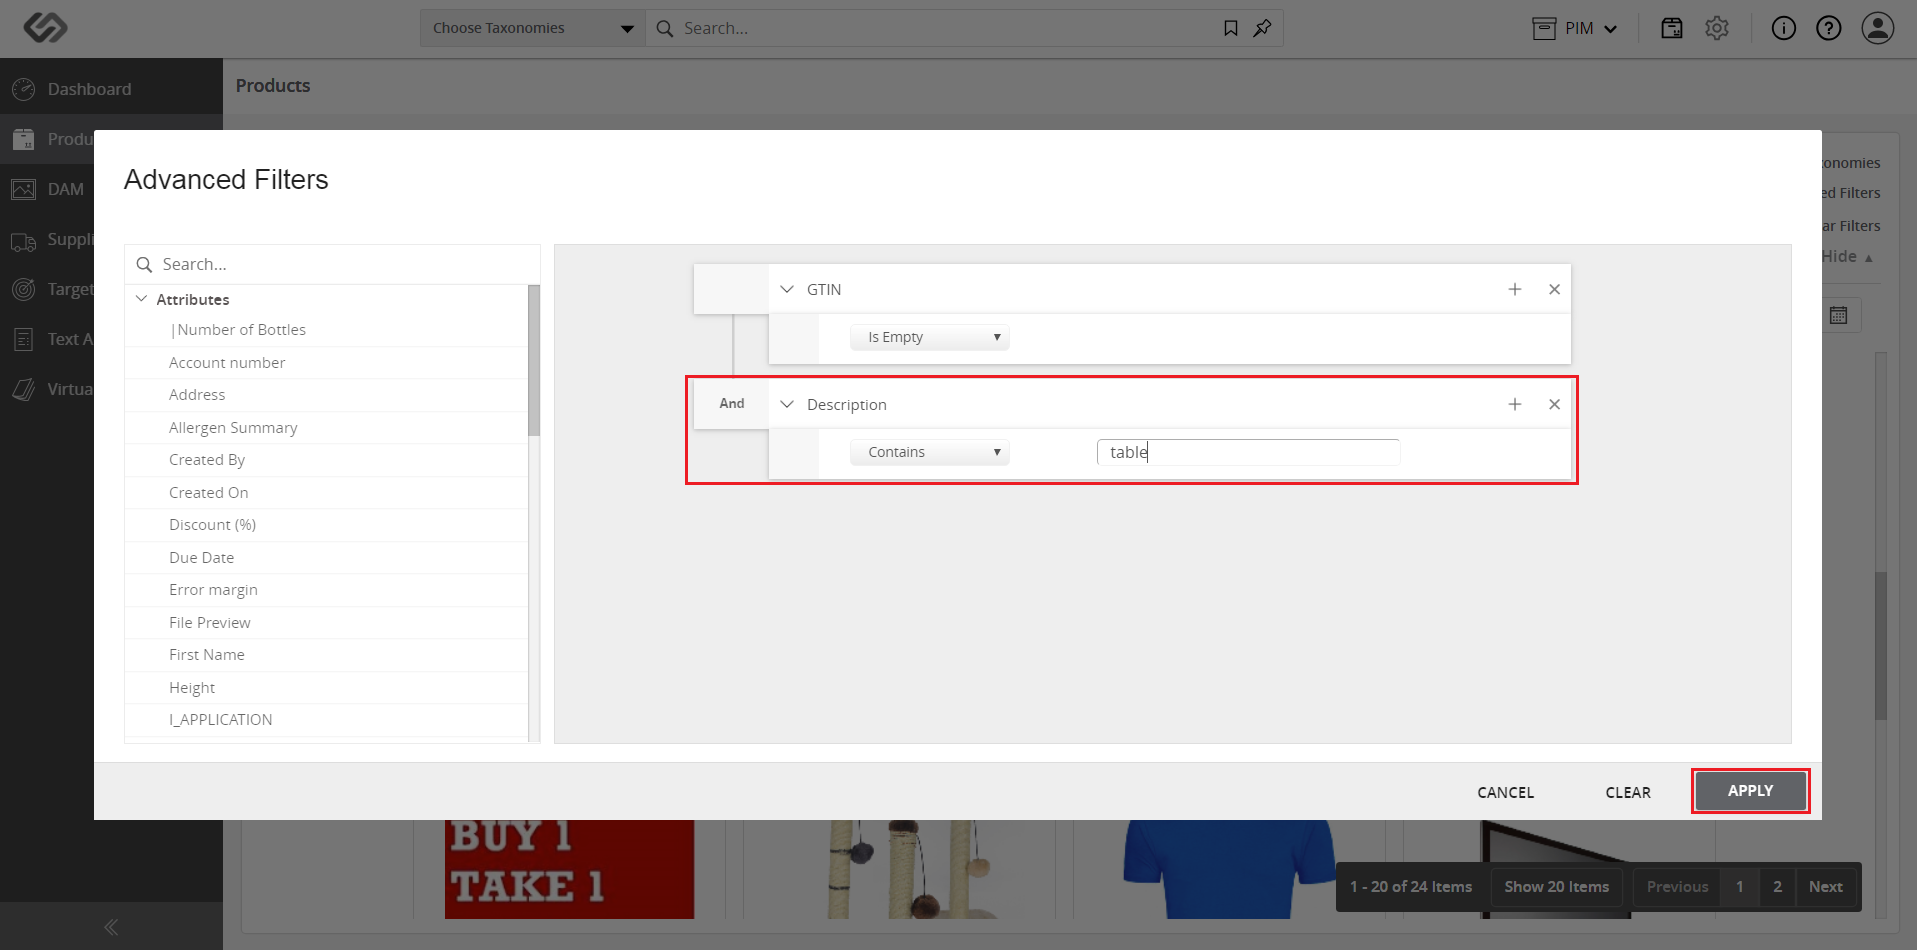Click the grid calendar icon behind dialog
Image resolution: width=1917 pixels, height=950 pixels.
(x=1838, y=316)
